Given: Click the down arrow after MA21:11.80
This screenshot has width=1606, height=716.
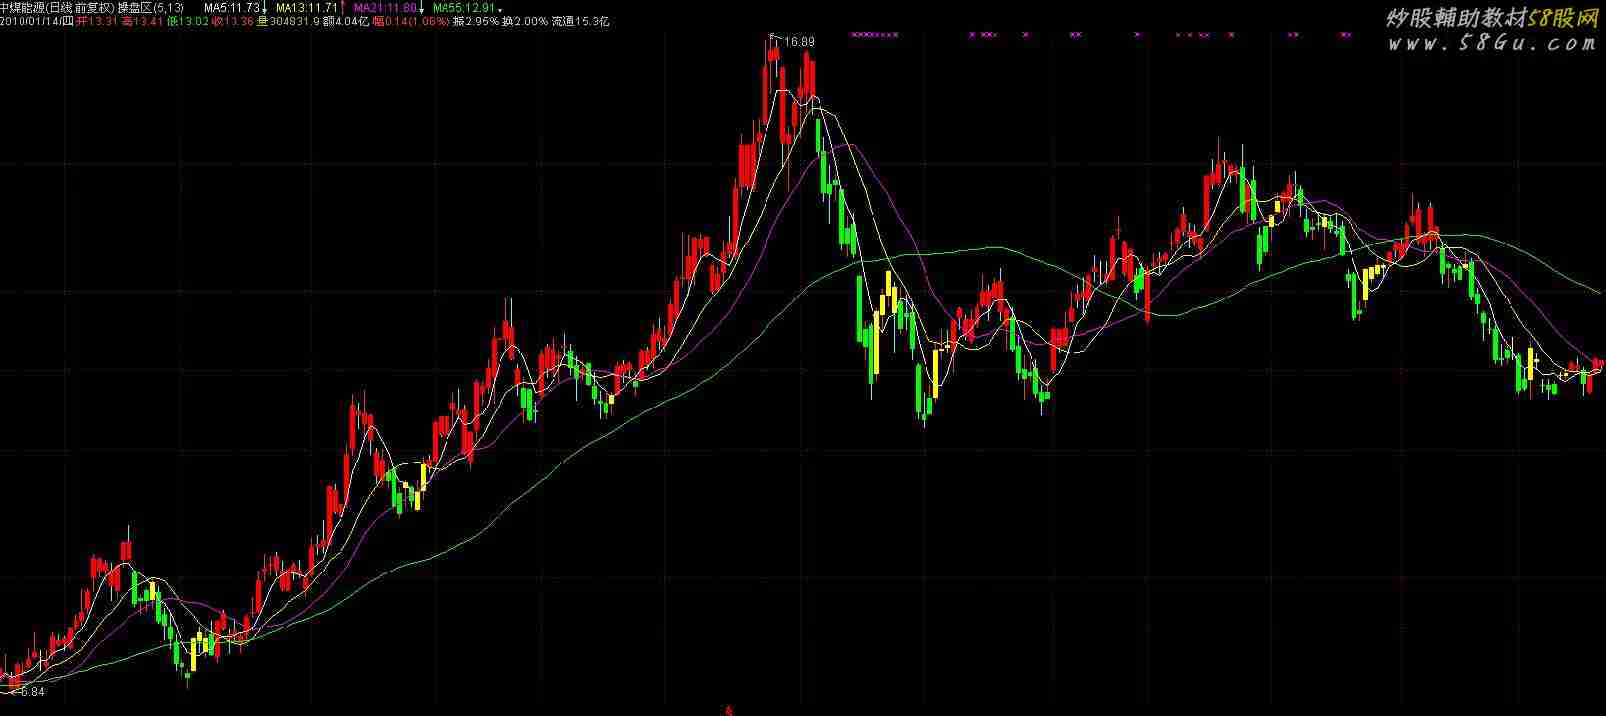Looking at the screenshot, I should click(421, 8).
